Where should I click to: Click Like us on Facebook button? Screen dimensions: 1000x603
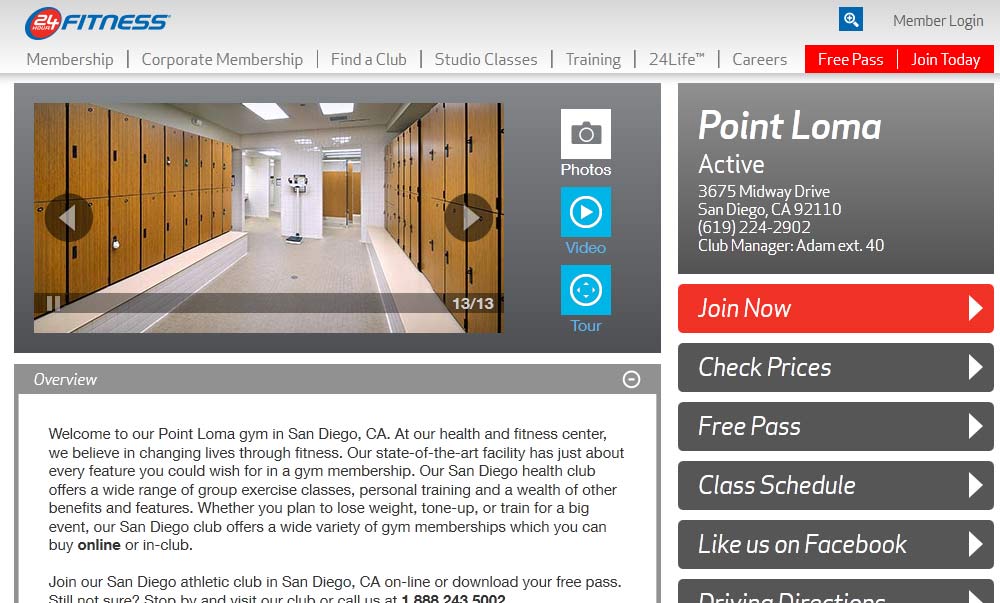click(835, 544)
